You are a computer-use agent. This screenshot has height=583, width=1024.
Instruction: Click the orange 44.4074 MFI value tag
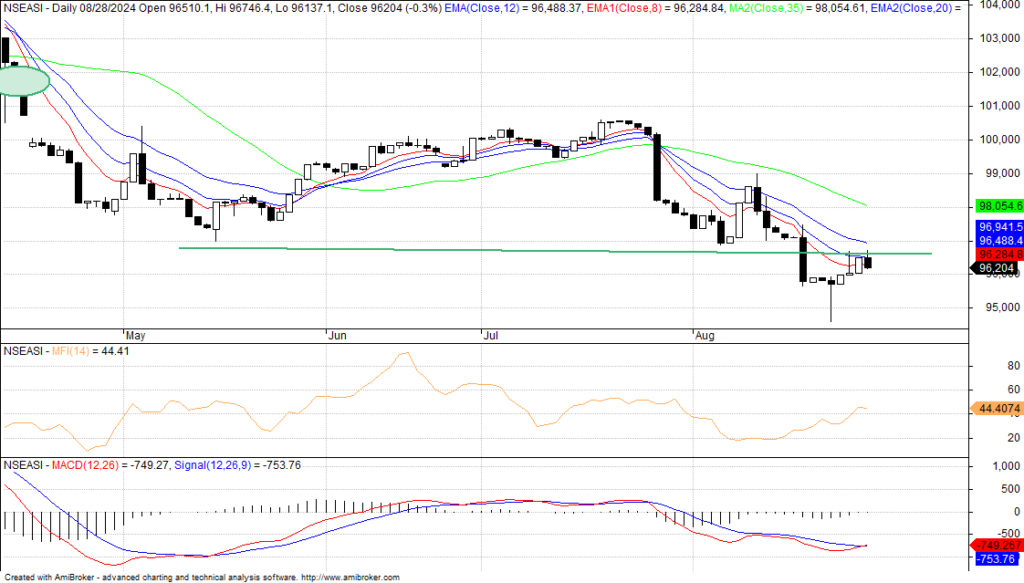click(996, 408)
